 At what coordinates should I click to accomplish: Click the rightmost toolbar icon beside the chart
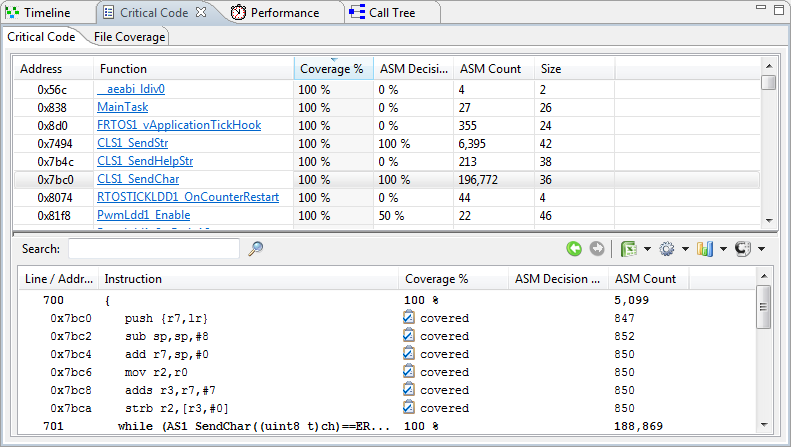[x=742, y=249]
